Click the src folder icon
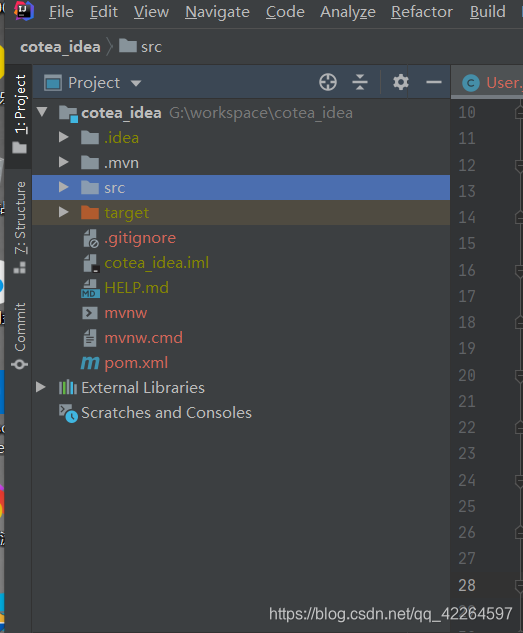This screenshot has width=523, height=633. click(90, 188)
